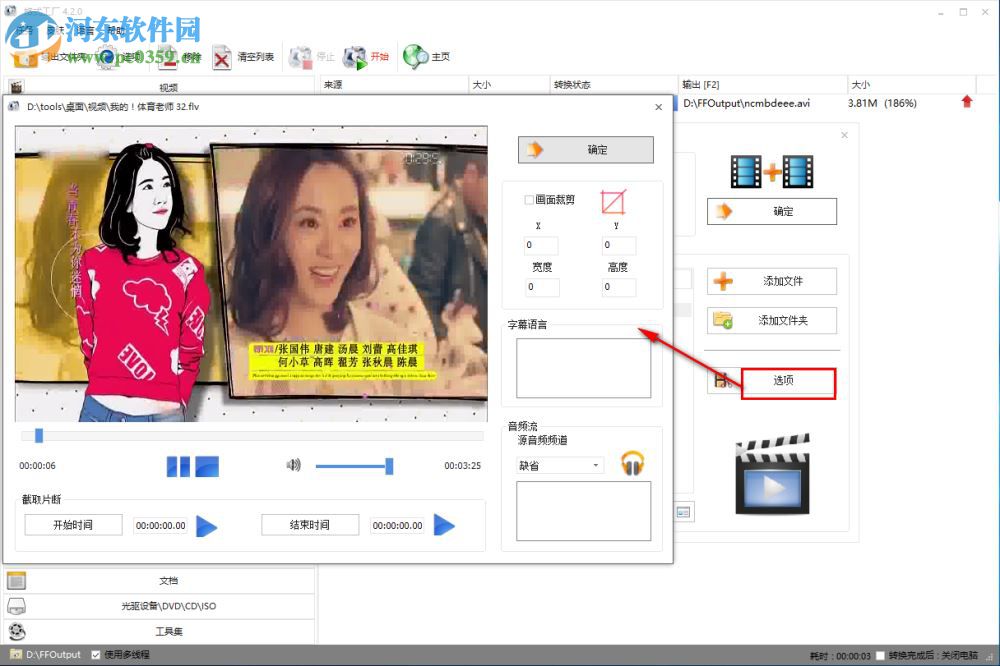Image resolution: width=1000 pixels, height=666 pixels.
Task: Click the speaker volume icon
Action: pyautogui.click(x=293, y=465)
